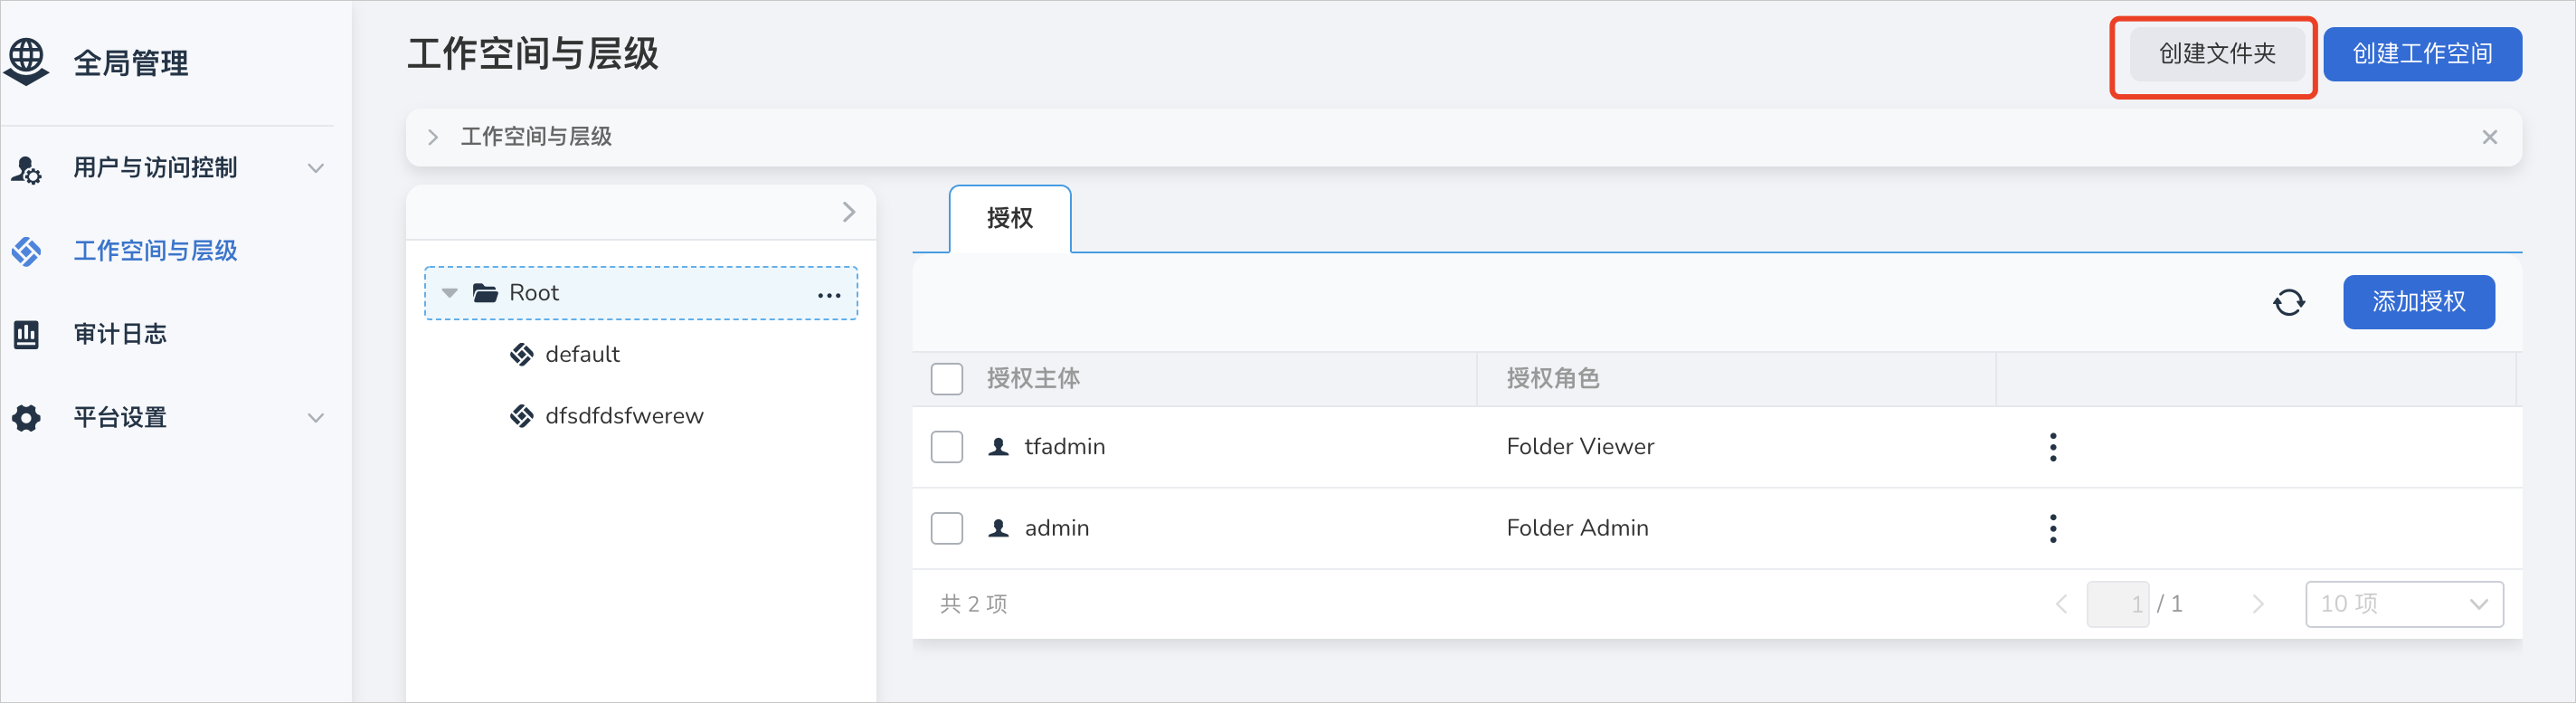Screen dimensions: 2576x703
Task: Click the page number input field
Action: coord(2117,604)
